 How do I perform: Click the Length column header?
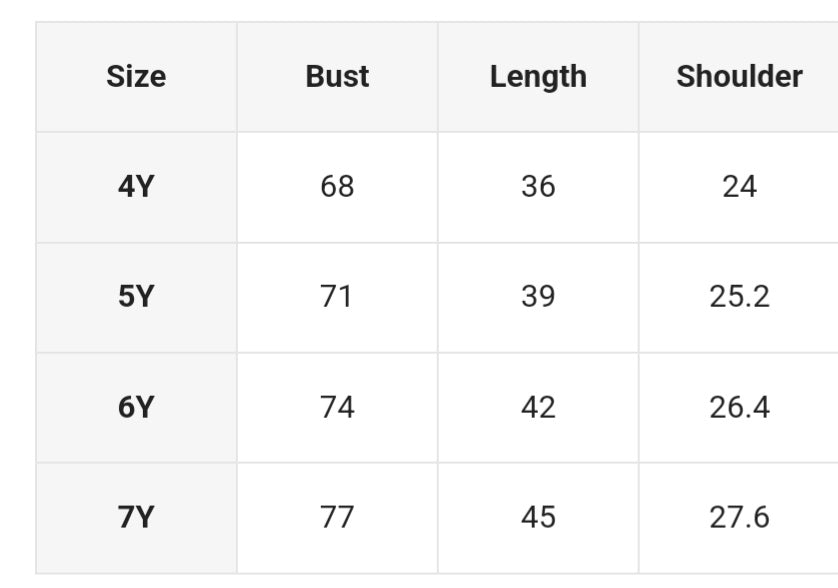(538, 77)
